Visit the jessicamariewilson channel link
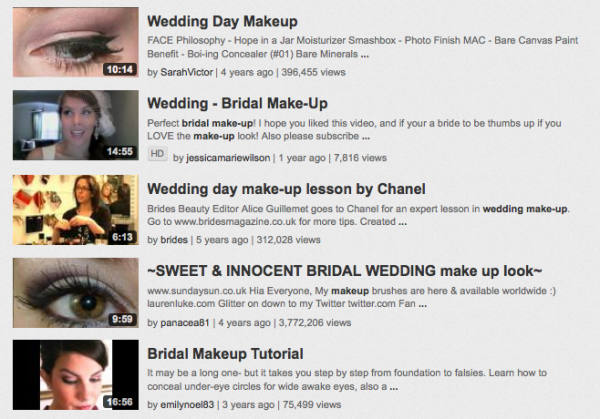600x419 pixels. click(x=228, y=158)
